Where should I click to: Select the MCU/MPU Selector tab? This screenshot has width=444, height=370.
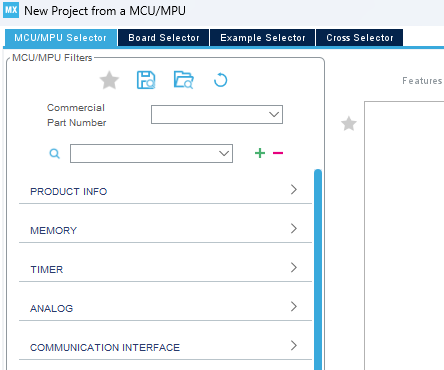[x=60, y=38]
